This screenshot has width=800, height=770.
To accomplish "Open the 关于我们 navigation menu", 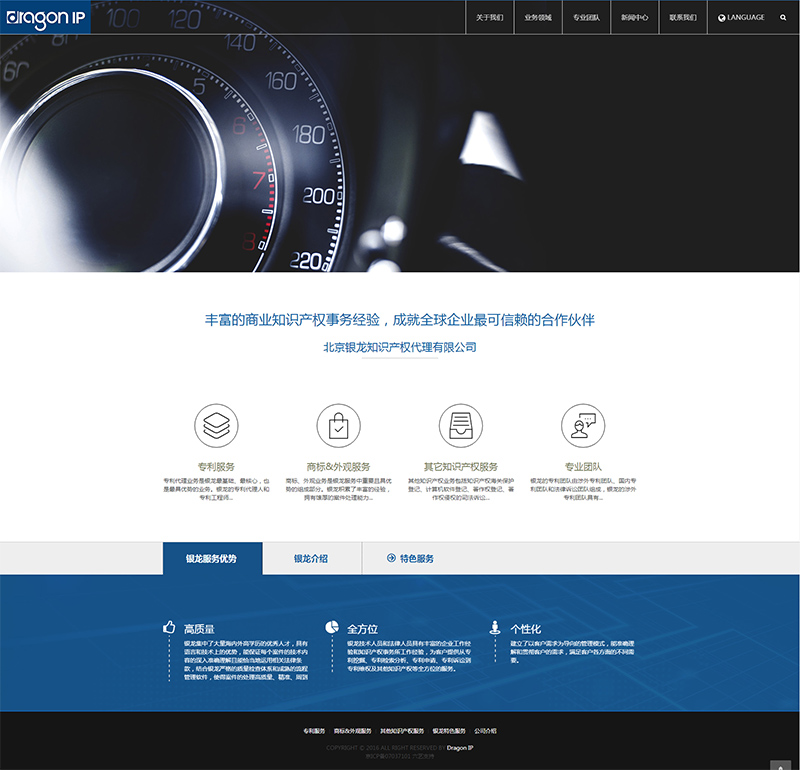I will 490,18.
